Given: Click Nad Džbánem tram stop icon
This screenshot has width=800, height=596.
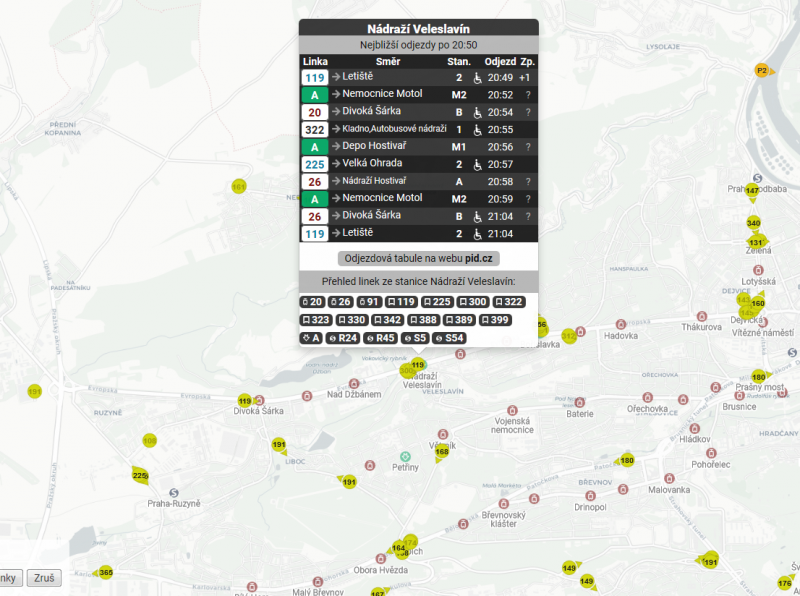Looking at the screenshot, I should click(x=354, y=383).
